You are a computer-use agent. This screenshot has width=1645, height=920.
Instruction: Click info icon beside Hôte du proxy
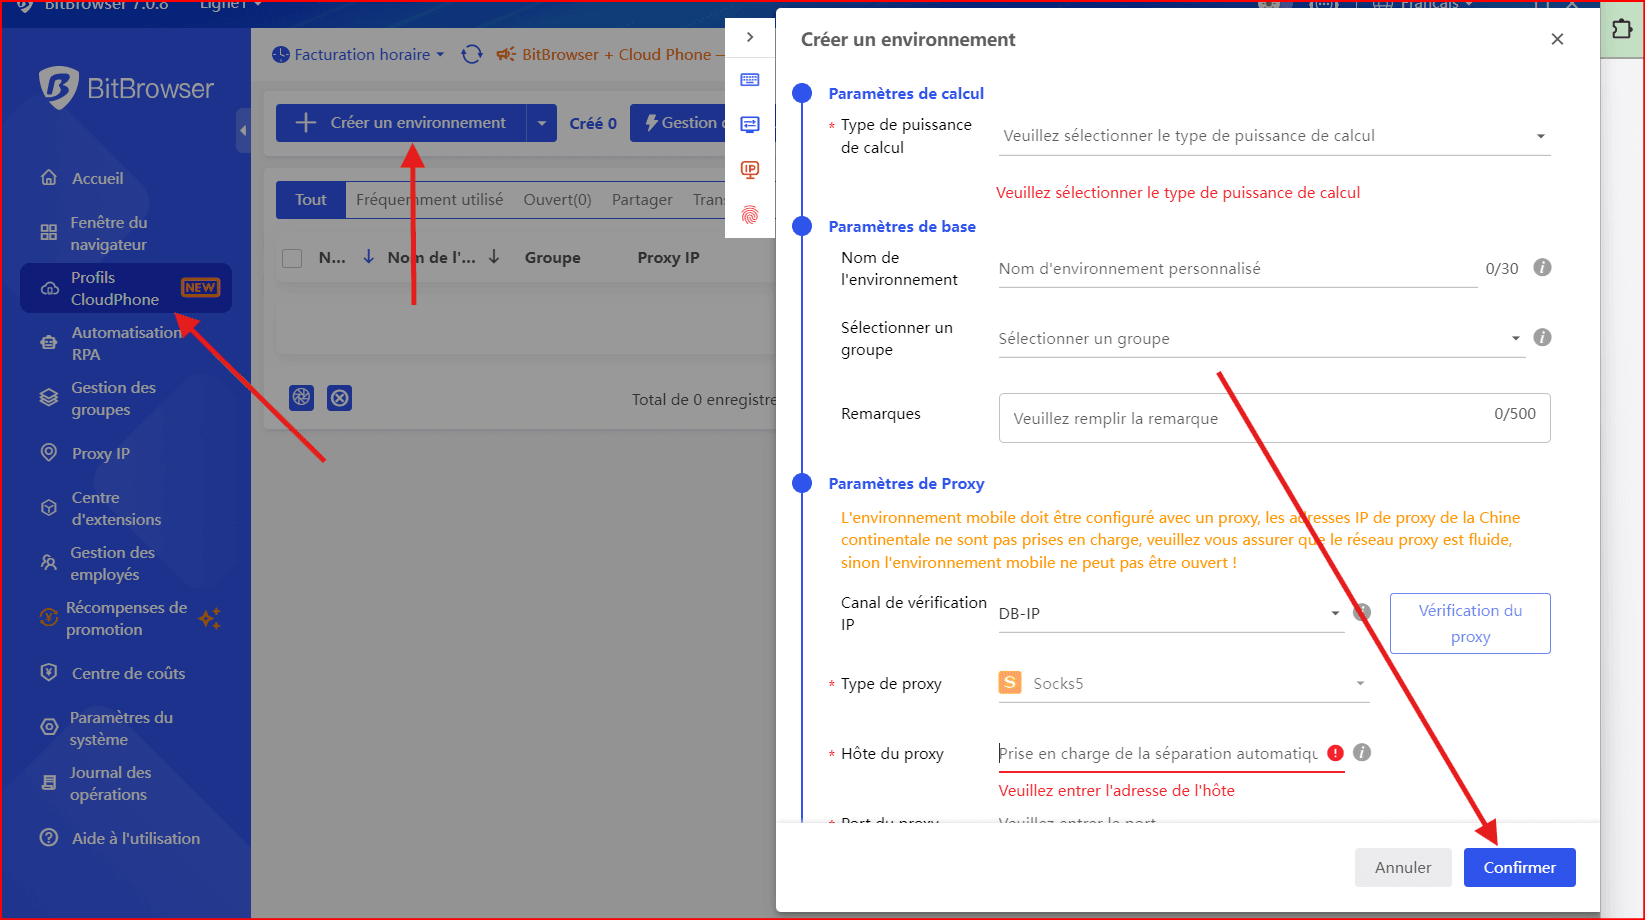(x=1362, y=752)
